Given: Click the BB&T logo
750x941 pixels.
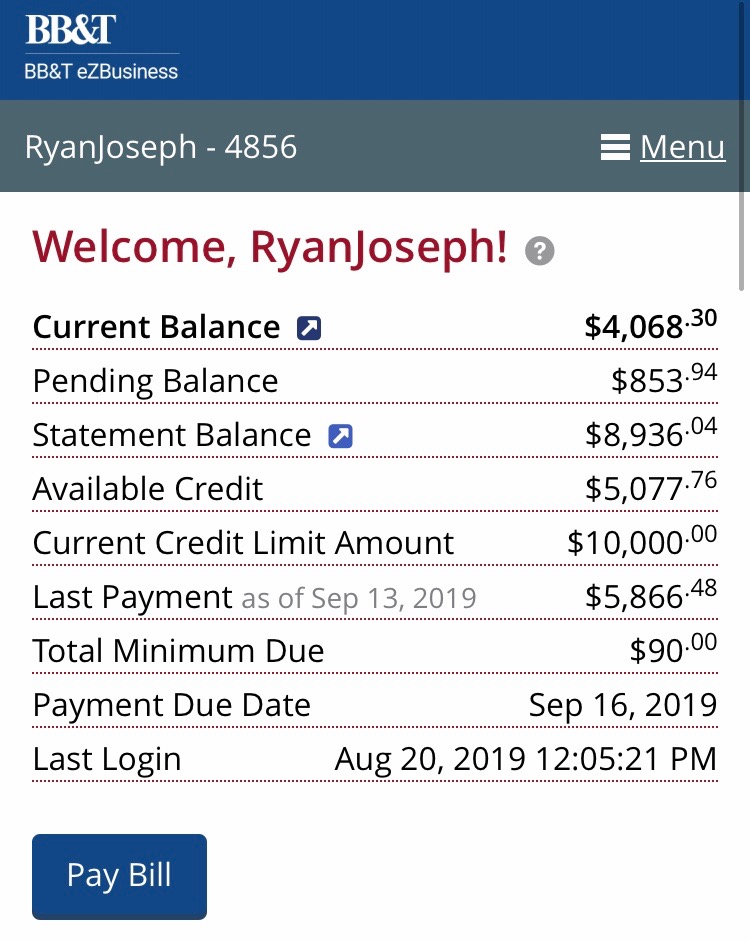Looking at the screenshot, I should [70, 30].
